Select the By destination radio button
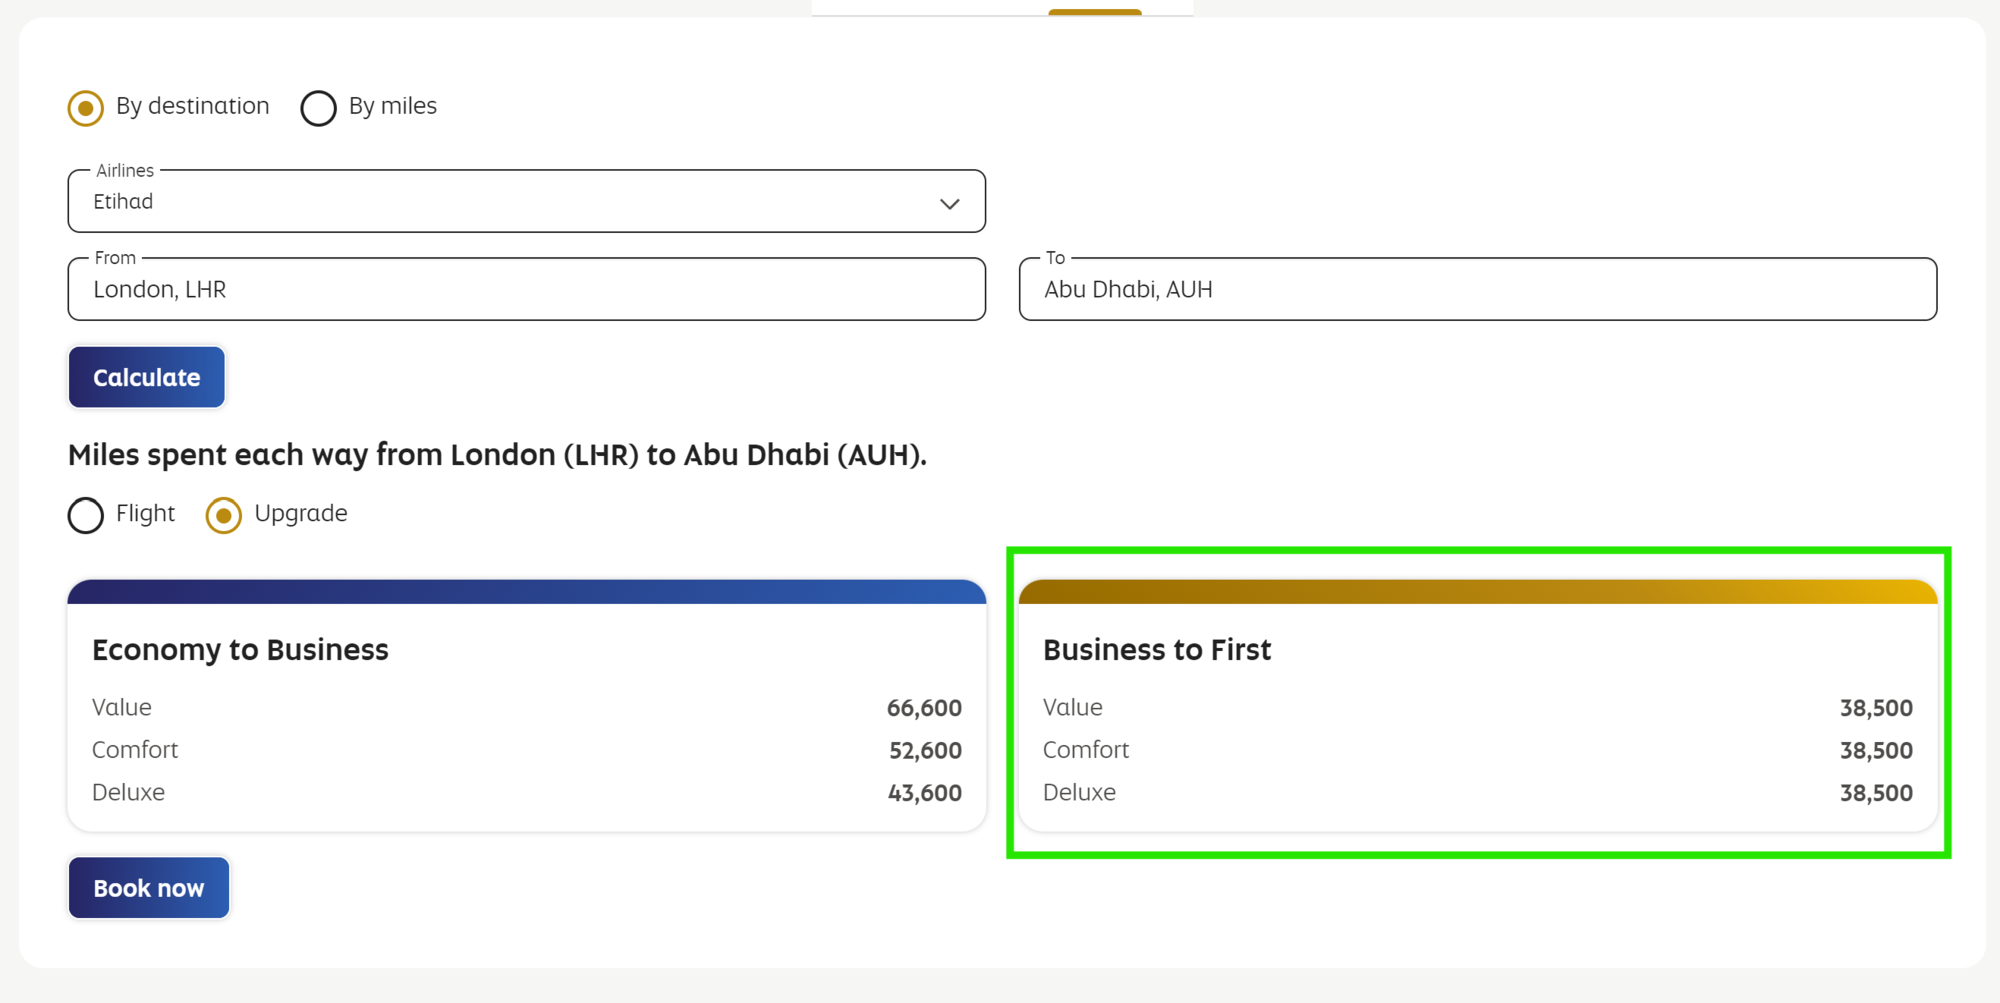Screen dimensions: 2000x1003 pos(86,108)
